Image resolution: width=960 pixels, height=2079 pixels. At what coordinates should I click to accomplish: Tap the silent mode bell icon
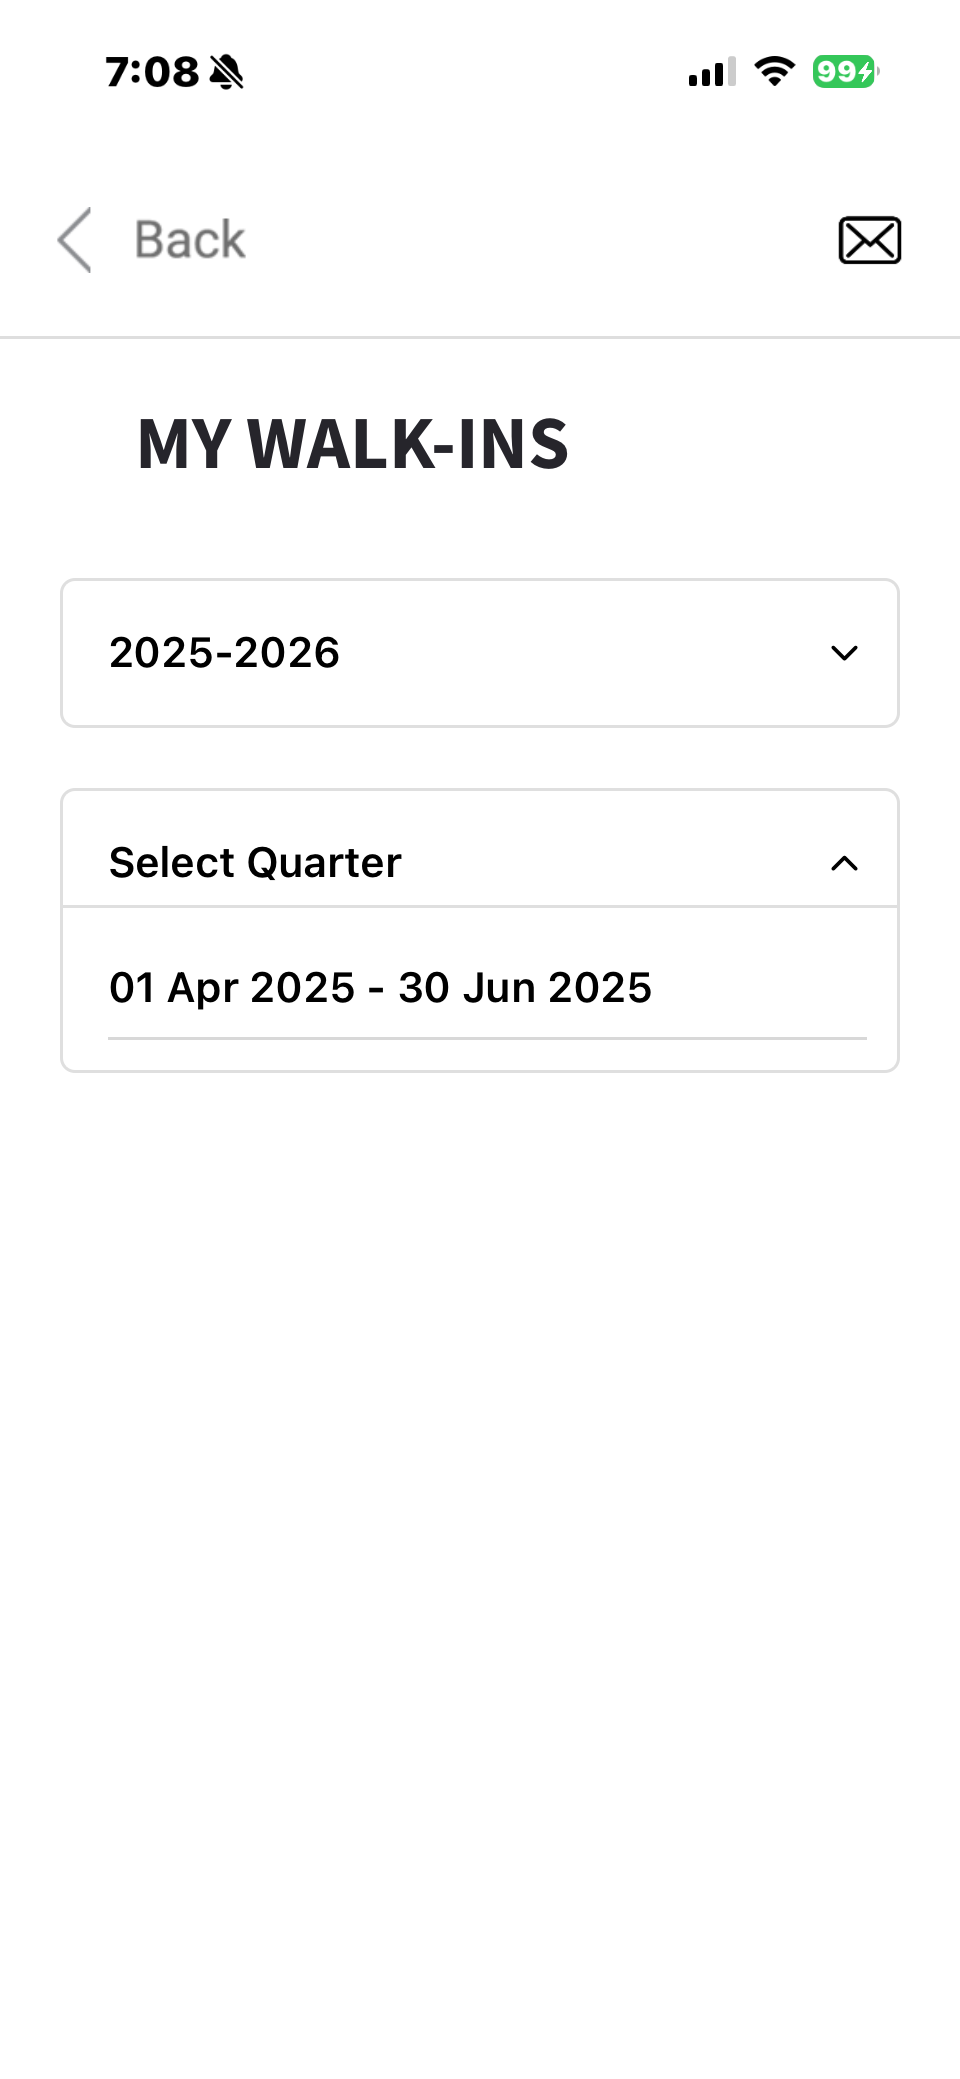(x=227, y=72)
